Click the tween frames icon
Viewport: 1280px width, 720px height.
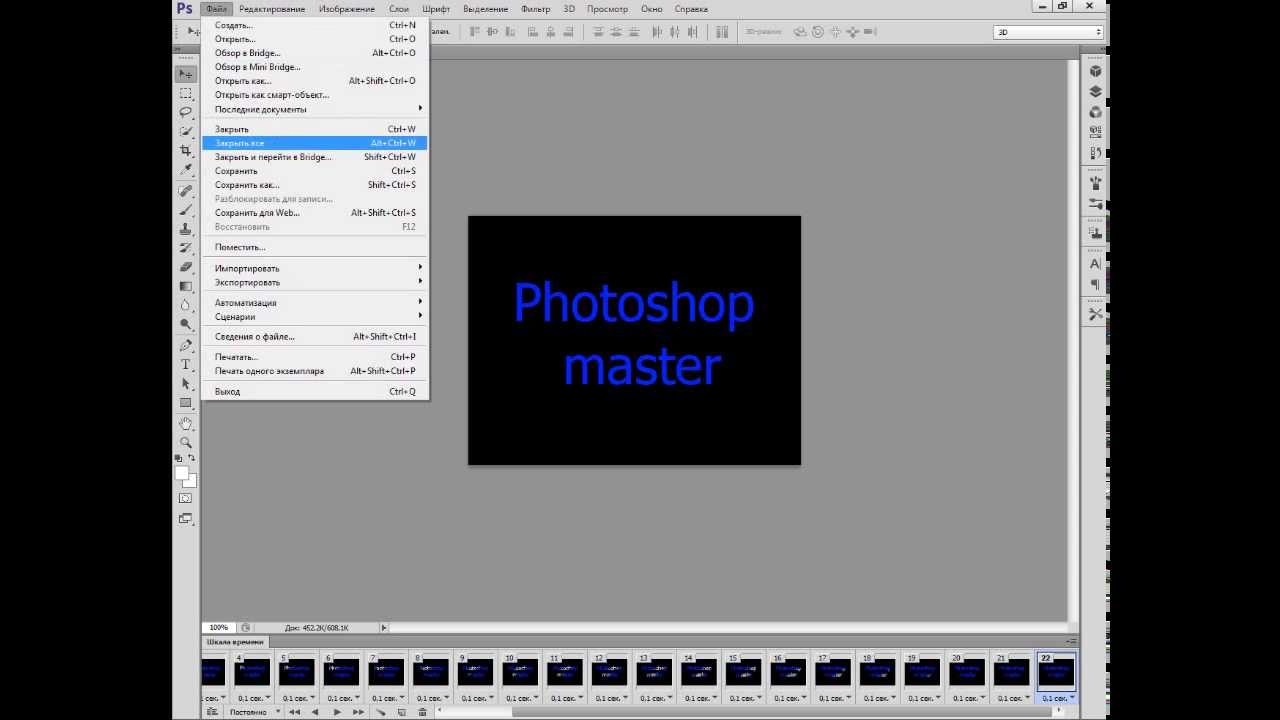pos(380,712)
